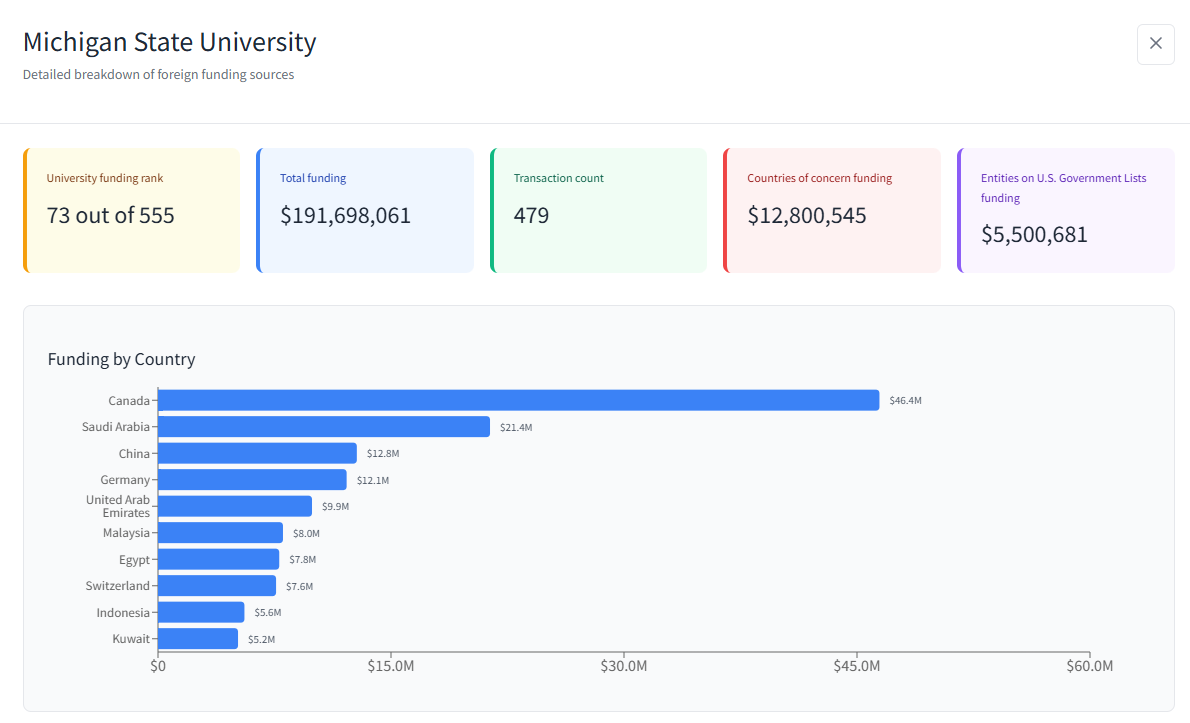This screenshot has height=723, width=1190.
Task: Select the Kuwait funding bar
Action: tap(198, 639)
